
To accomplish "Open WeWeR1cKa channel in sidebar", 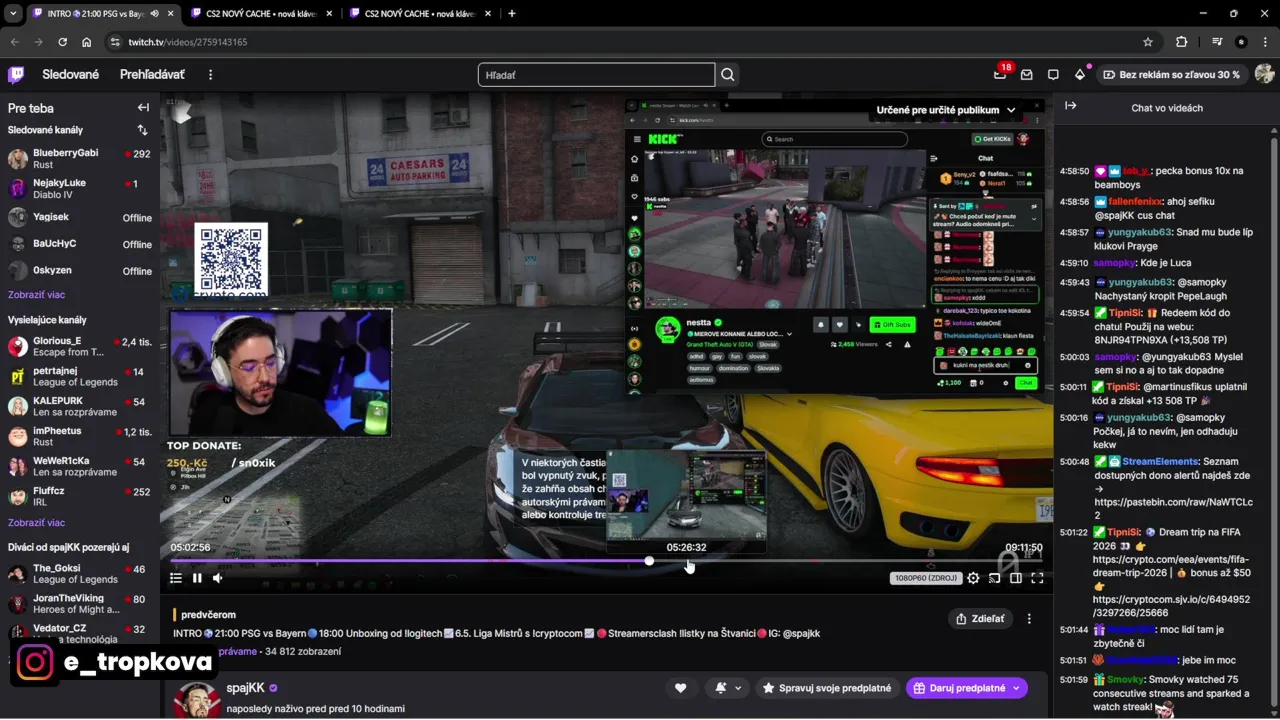I will point(80,467).
